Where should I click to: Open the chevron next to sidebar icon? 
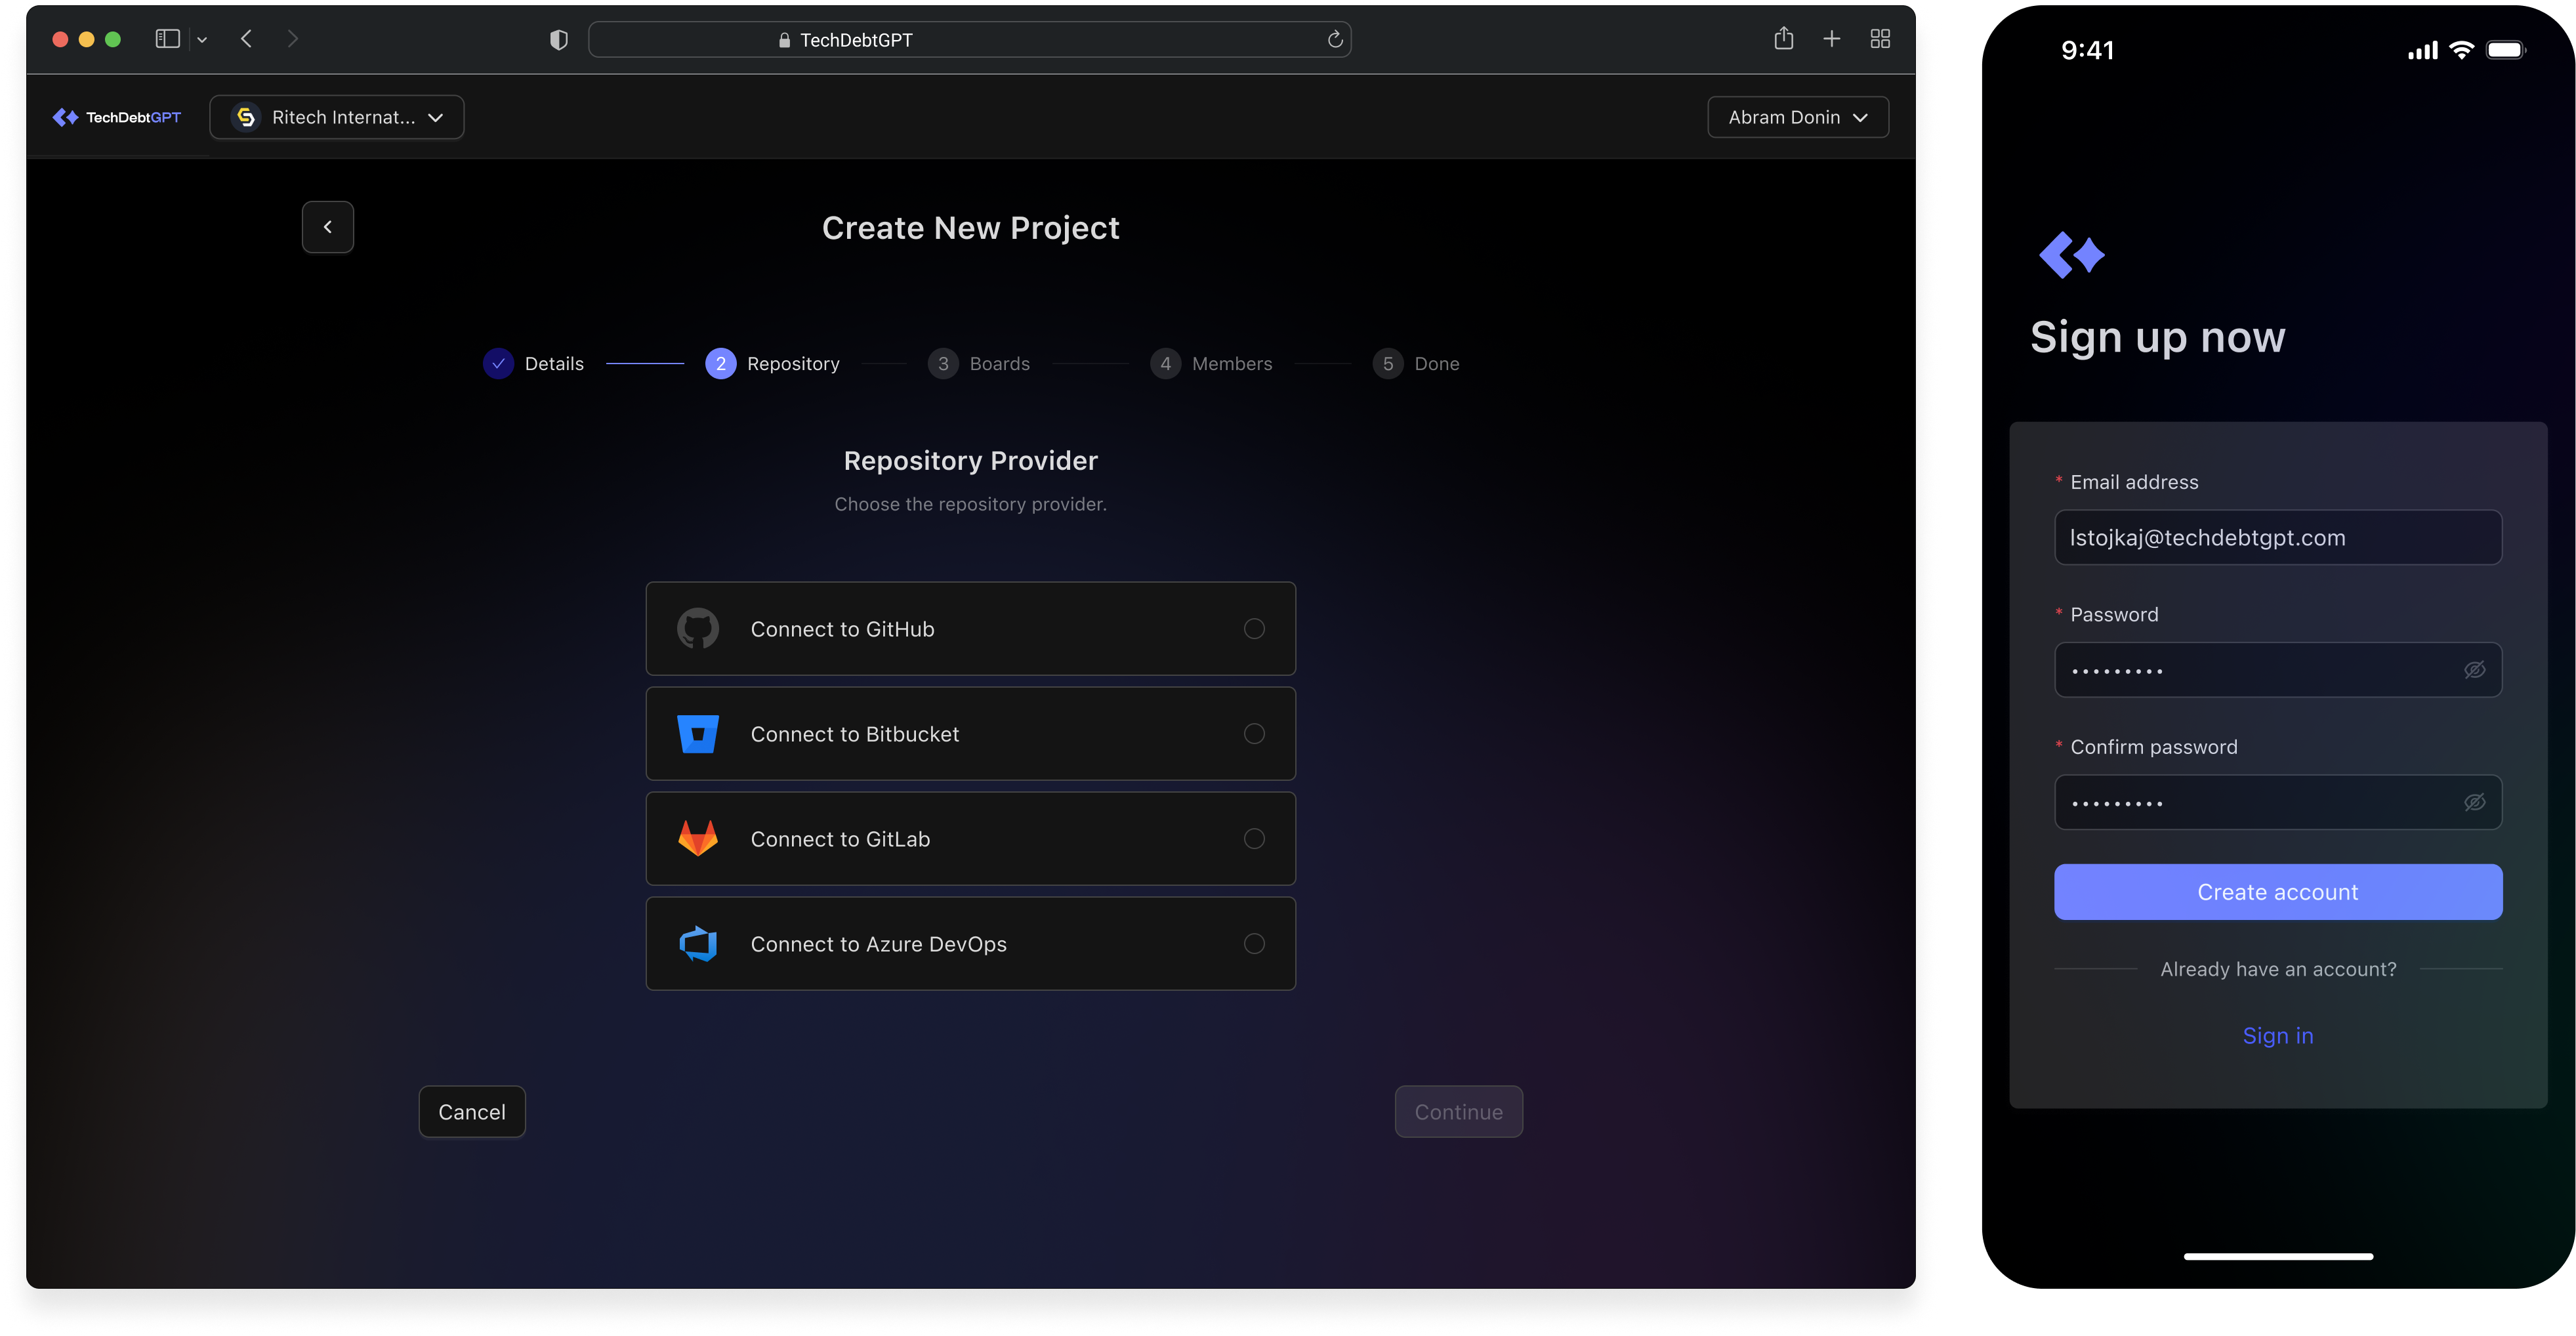[202, 40]
